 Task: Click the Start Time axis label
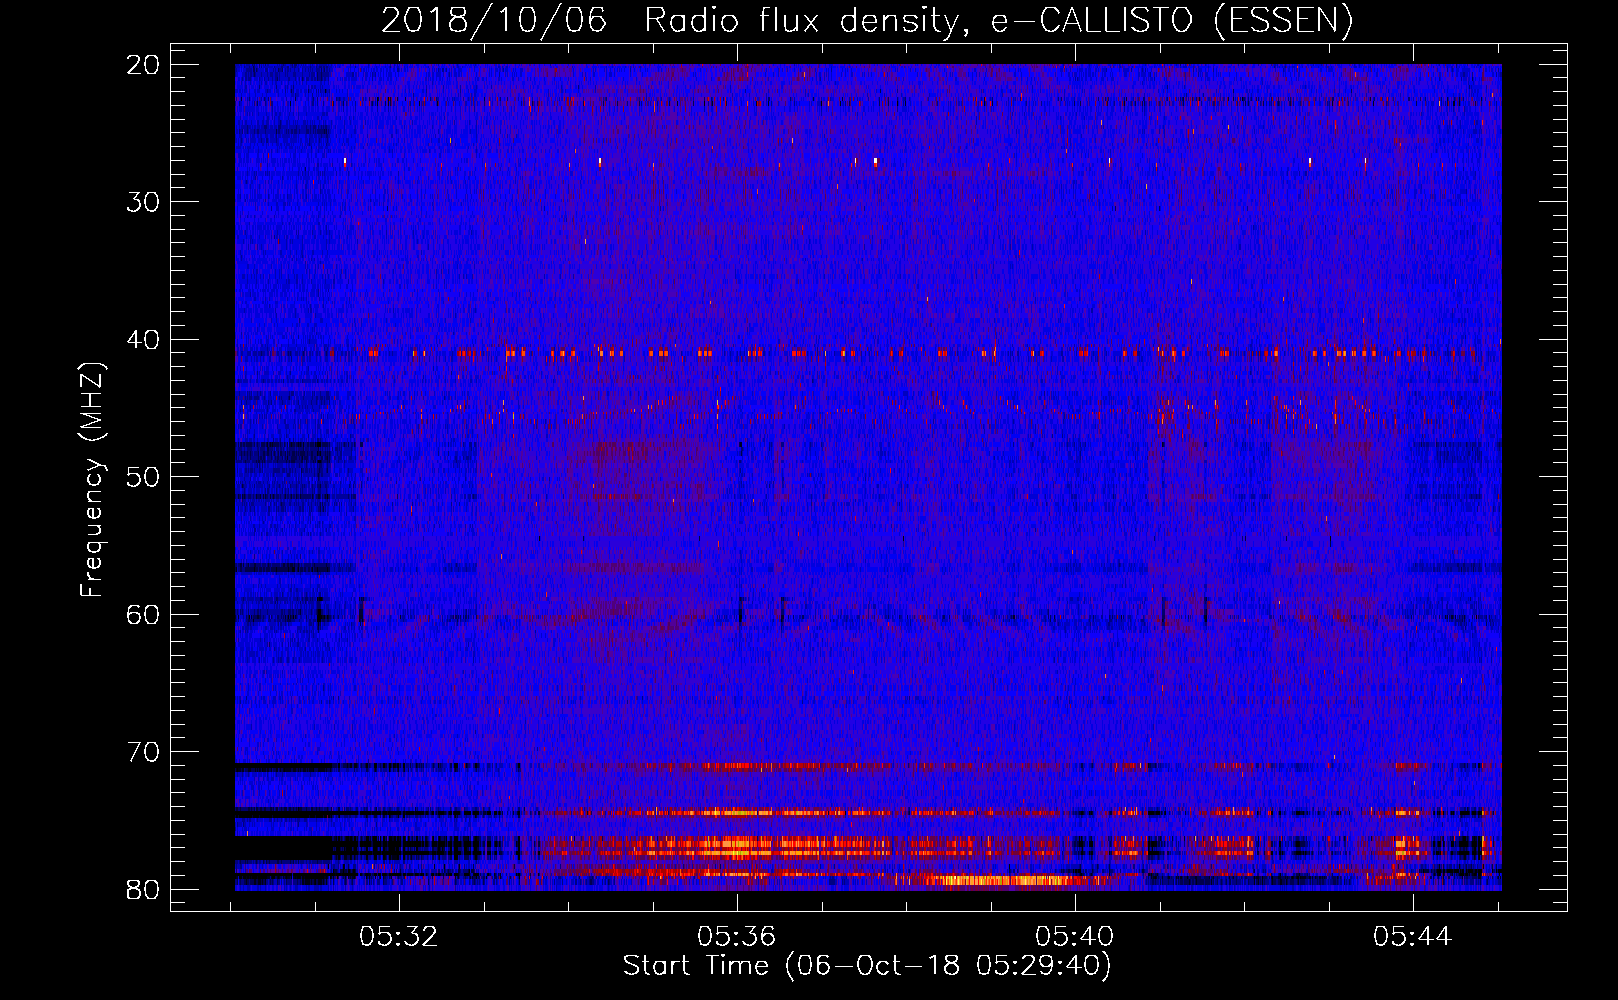pyautogui.click(x=867, y=966)
